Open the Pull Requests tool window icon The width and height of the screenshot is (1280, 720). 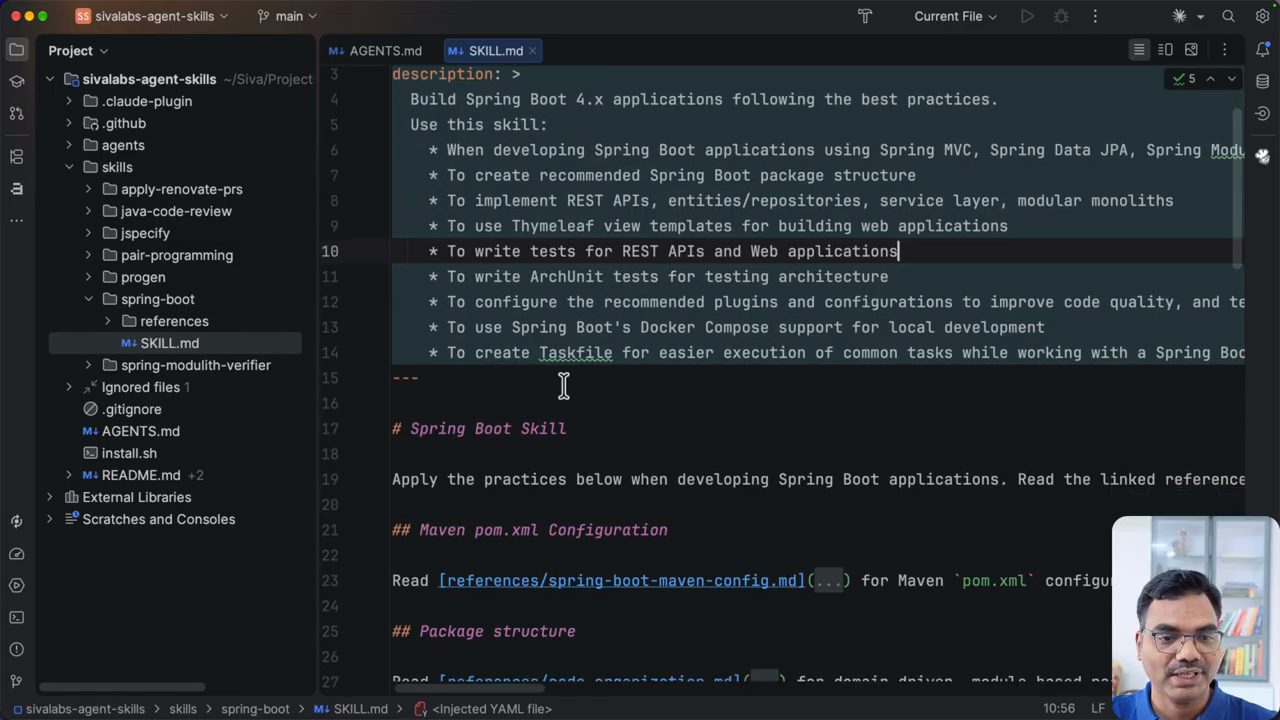click(x=16, y=113)
